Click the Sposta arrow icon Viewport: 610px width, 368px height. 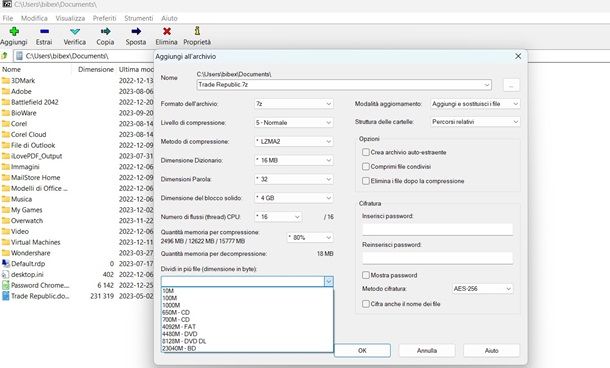(136, 32)
